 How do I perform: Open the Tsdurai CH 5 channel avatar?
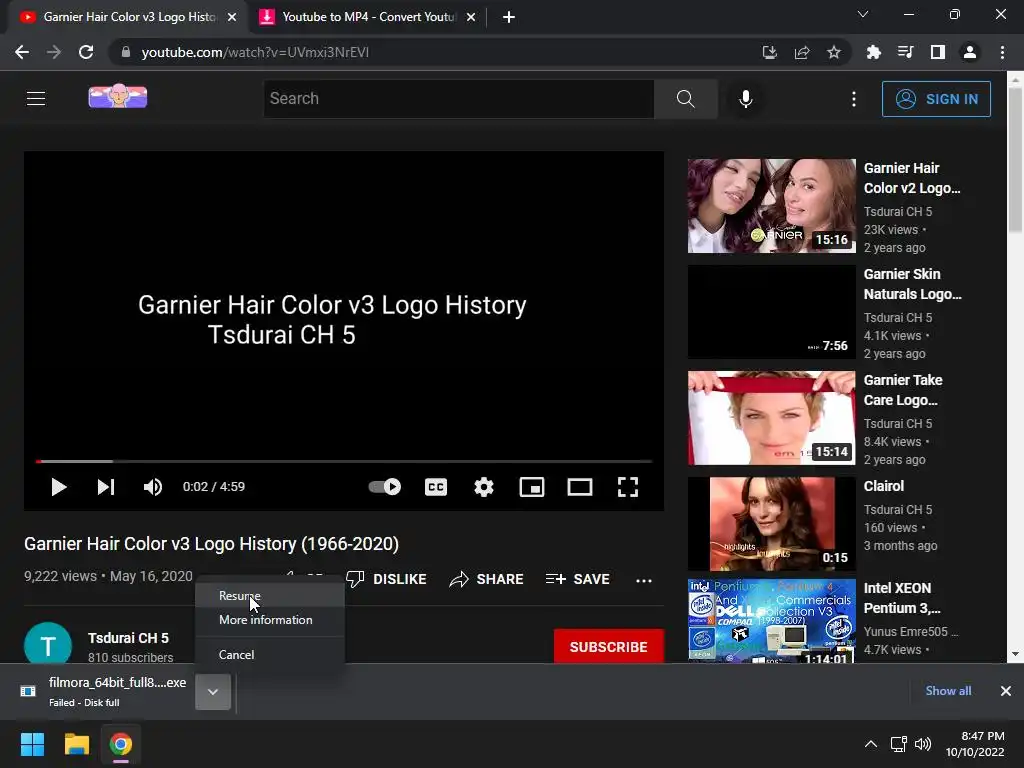click(x=48, y=645)
